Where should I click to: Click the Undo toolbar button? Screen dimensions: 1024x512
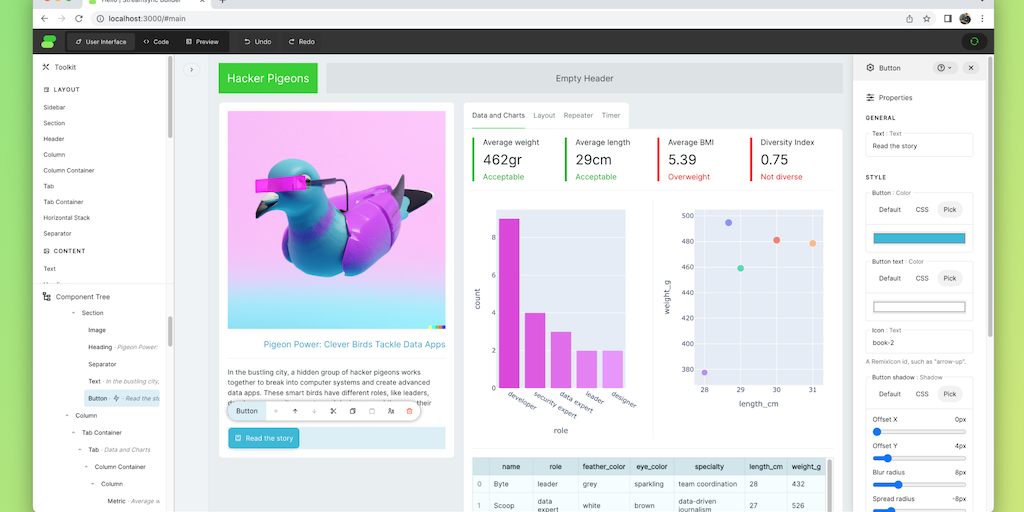257,42
